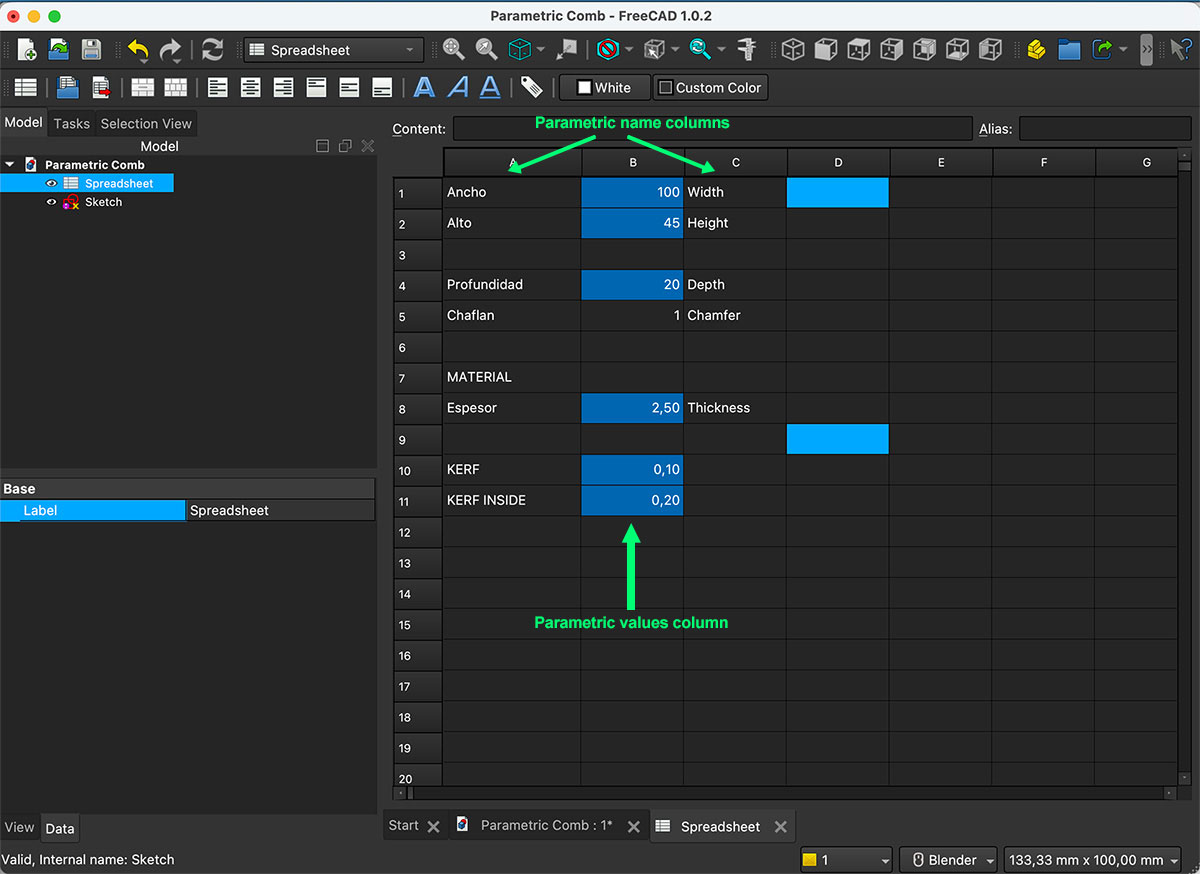The height and width of the screenshot is (874, 1200).
Task: Create a Part with the yellow blocks icon
Action: [1036, 49]
